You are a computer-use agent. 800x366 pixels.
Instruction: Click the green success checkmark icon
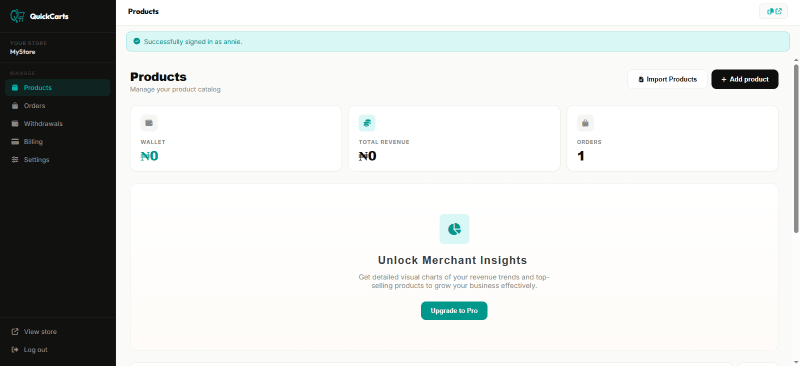[x=136, y=41]
